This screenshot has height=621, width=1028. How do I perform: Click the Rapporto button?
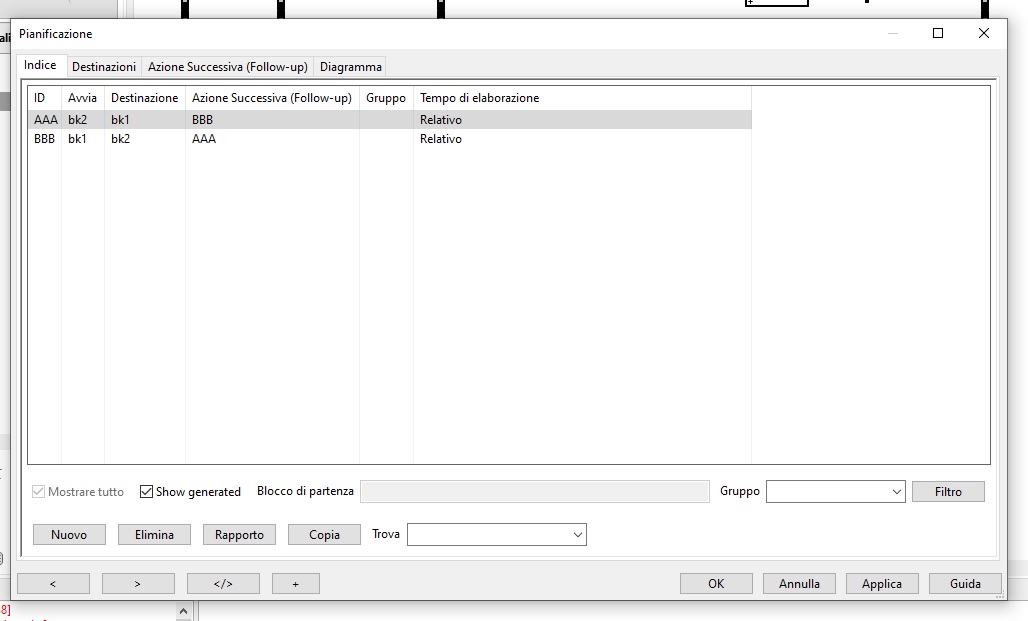pyautogui.click(x=239, y=535)
